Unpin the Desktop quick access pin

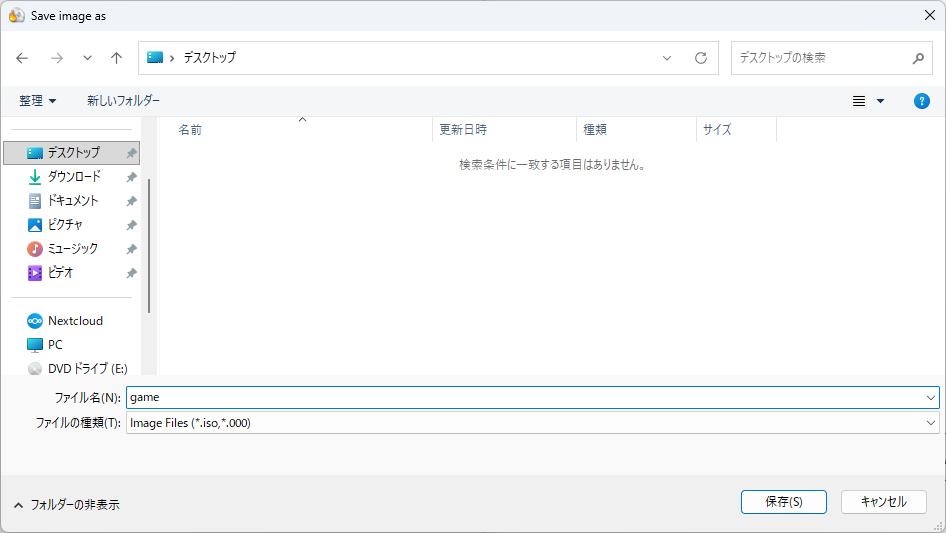(x=131, y=153)
